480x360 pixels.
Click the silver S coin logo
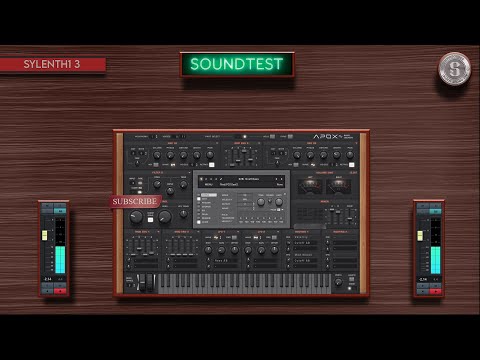pyautogui.click(x=454, y=69)
